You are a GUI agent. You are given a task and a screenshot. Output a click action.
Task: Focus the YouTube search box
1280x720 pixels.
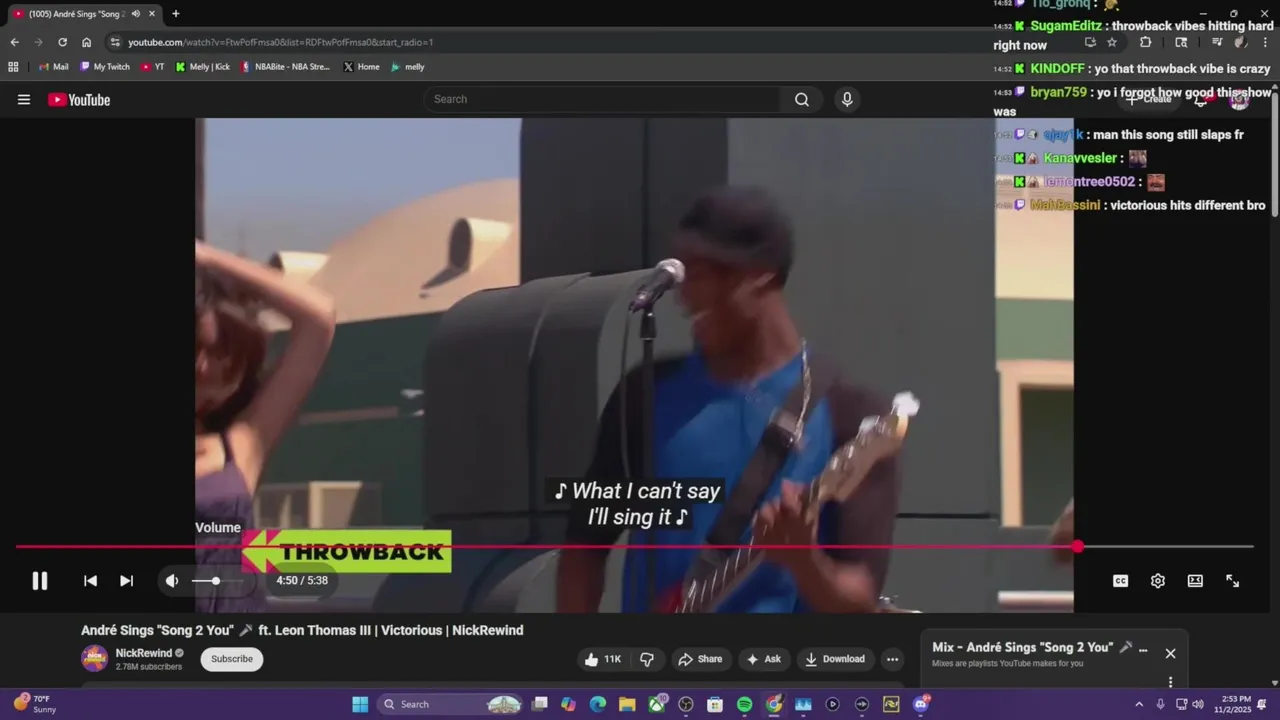[605, 99]
